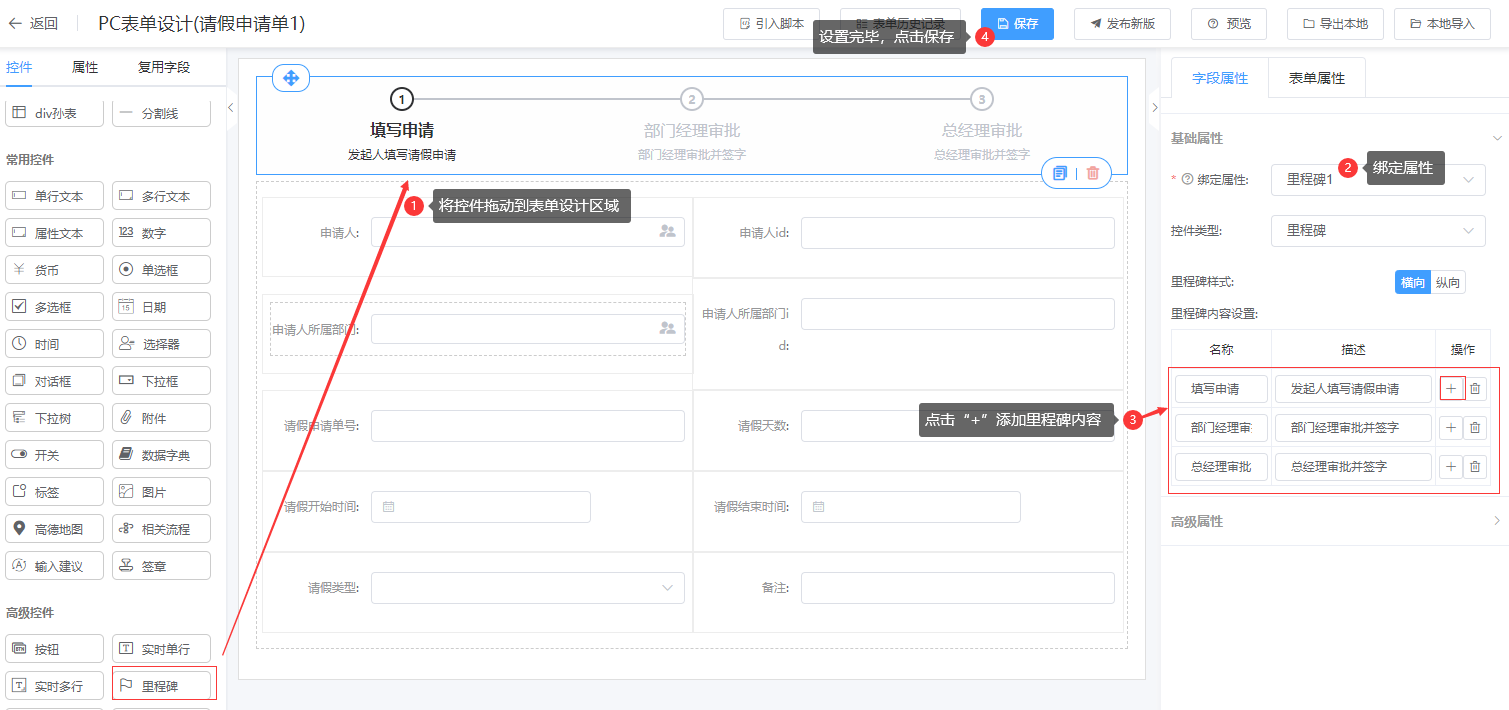The height and width of the screenshot is (710, 1509).
Task: Click the move handle on the milestone component
Action: (291, 78)
